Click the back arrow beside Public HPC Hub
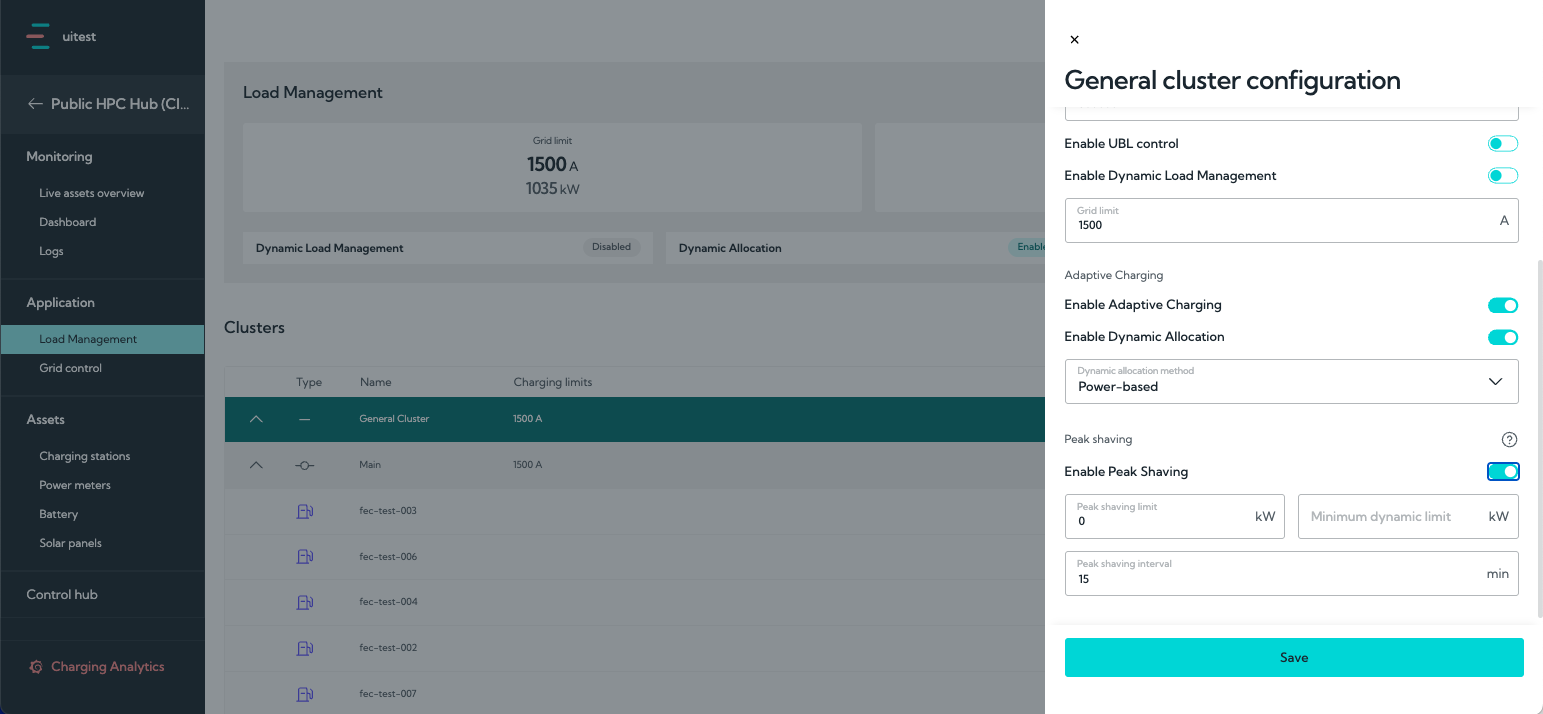This screenshot has width=1543, height=714. pos(35,103)
